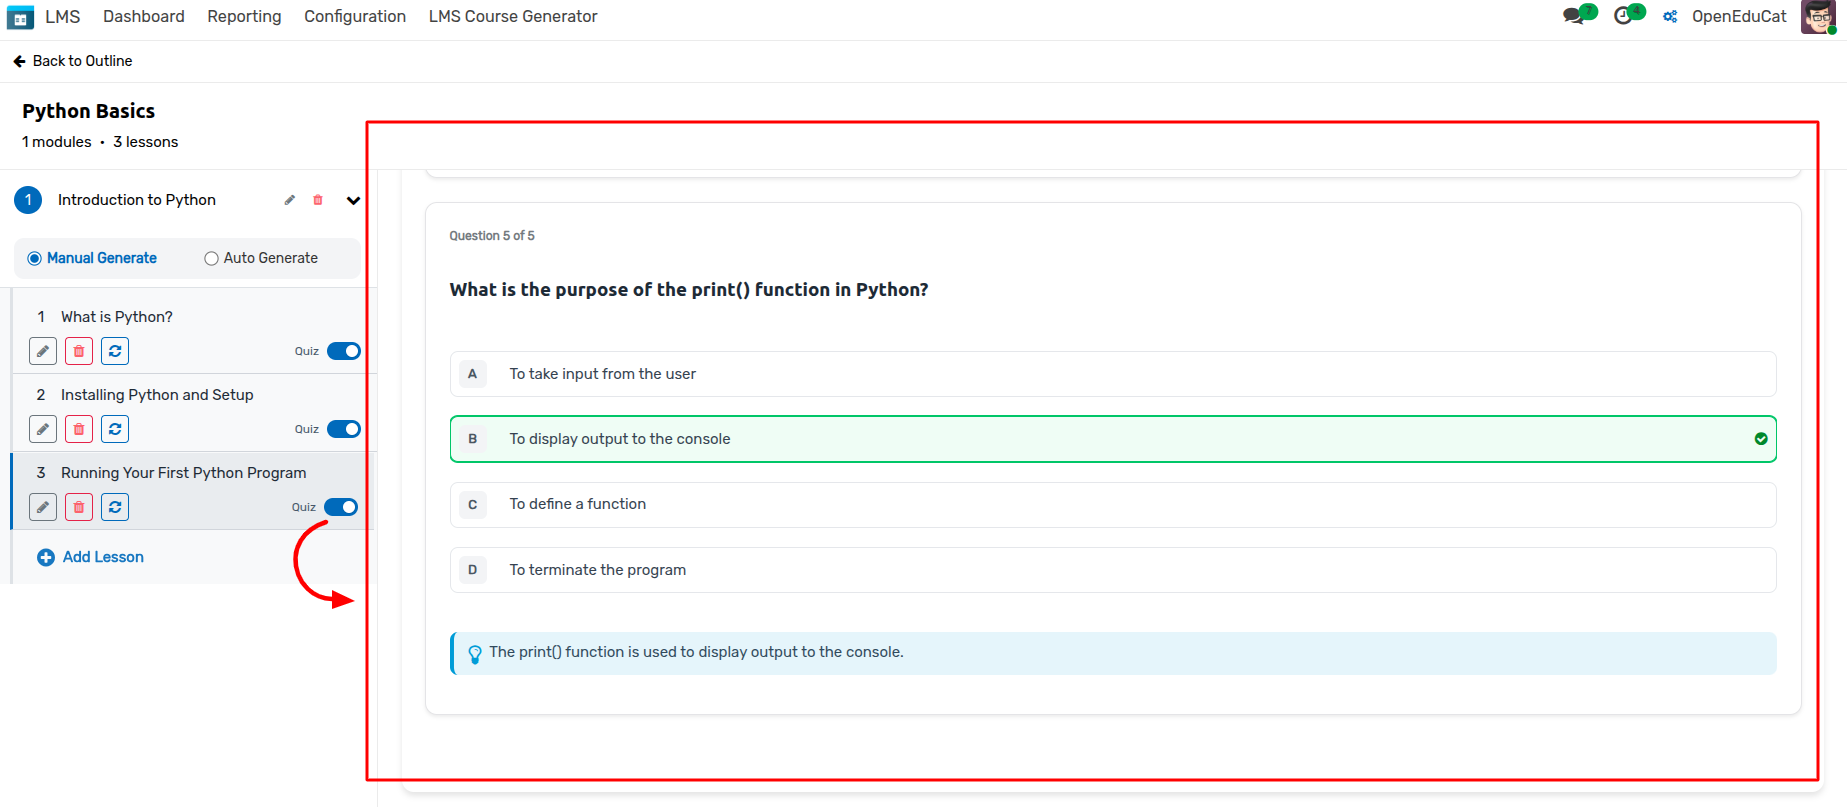1847x807 pixels.
Task: Edit the Introduction to Python module
Action: [x=290, y=200]
